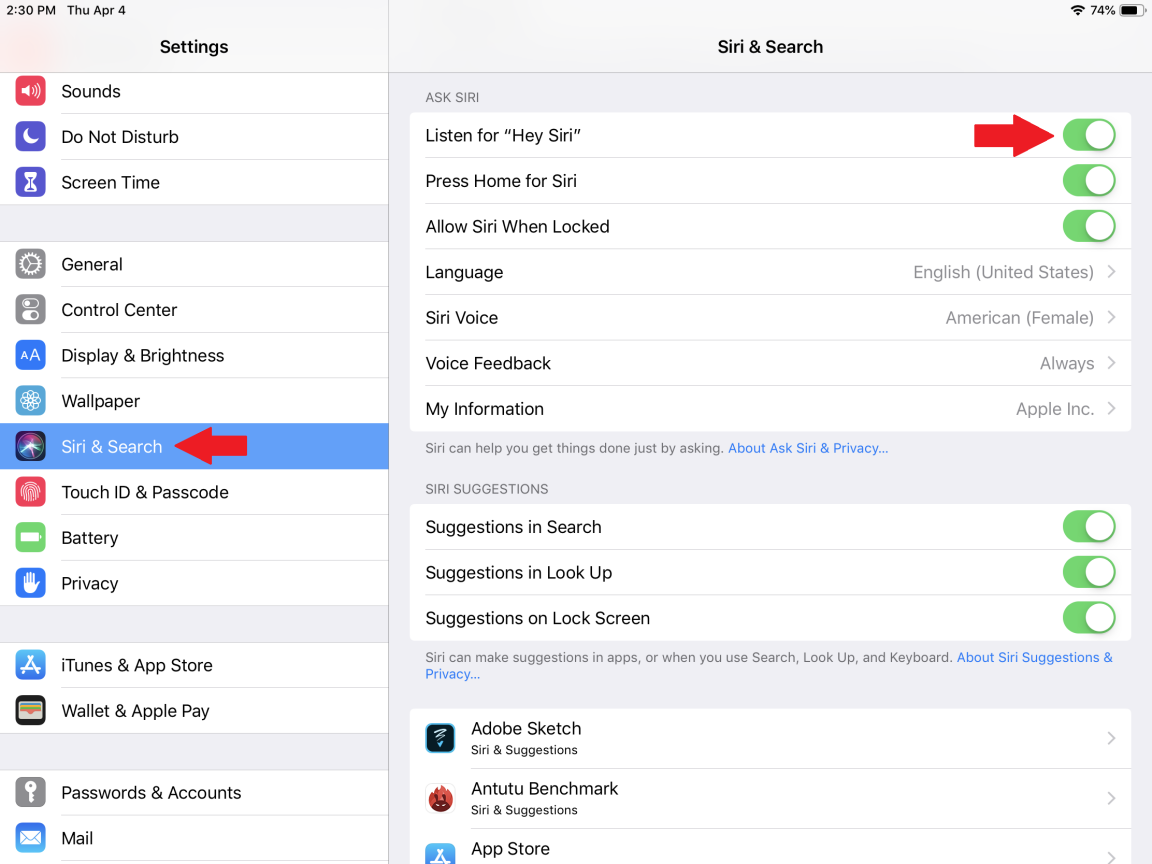The image size is (1152, 864).
Task: Open About Siri Suggestions & Privacy link
Action: [1033, 658]
